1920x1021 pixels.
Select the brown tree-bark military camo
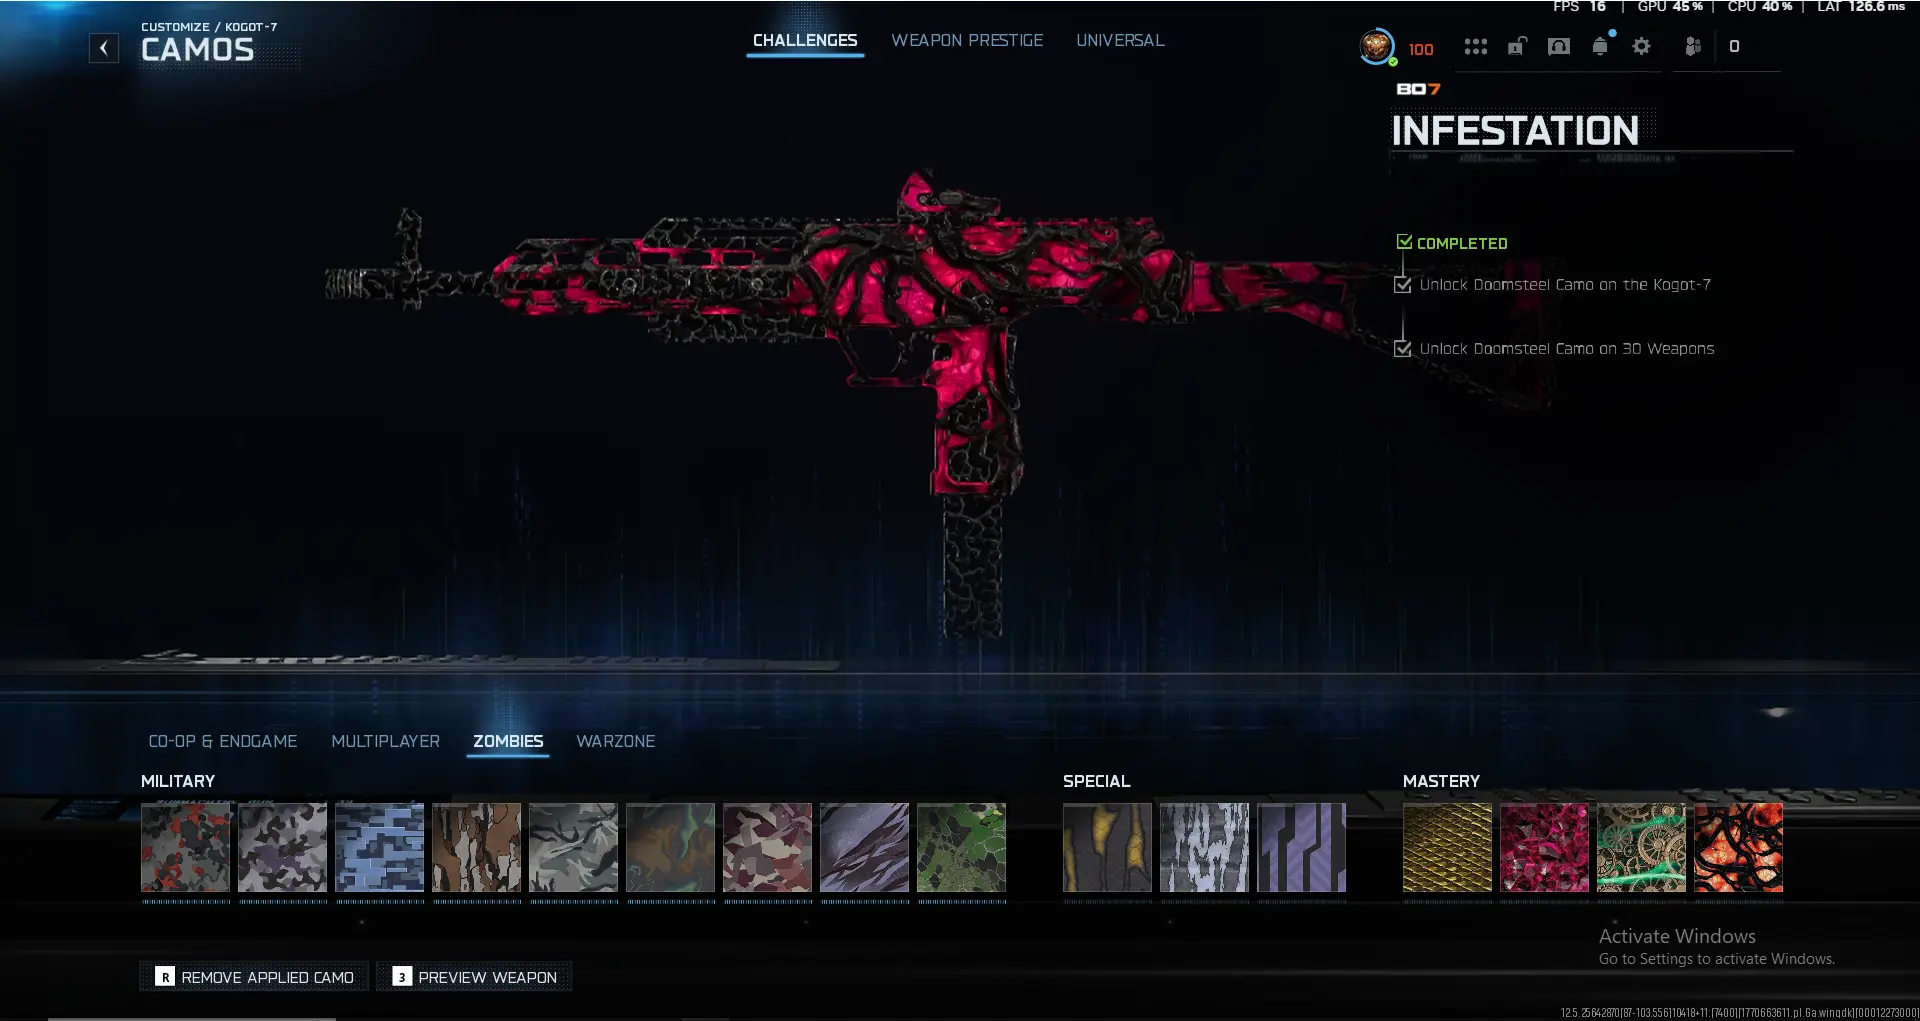point(477,847)
